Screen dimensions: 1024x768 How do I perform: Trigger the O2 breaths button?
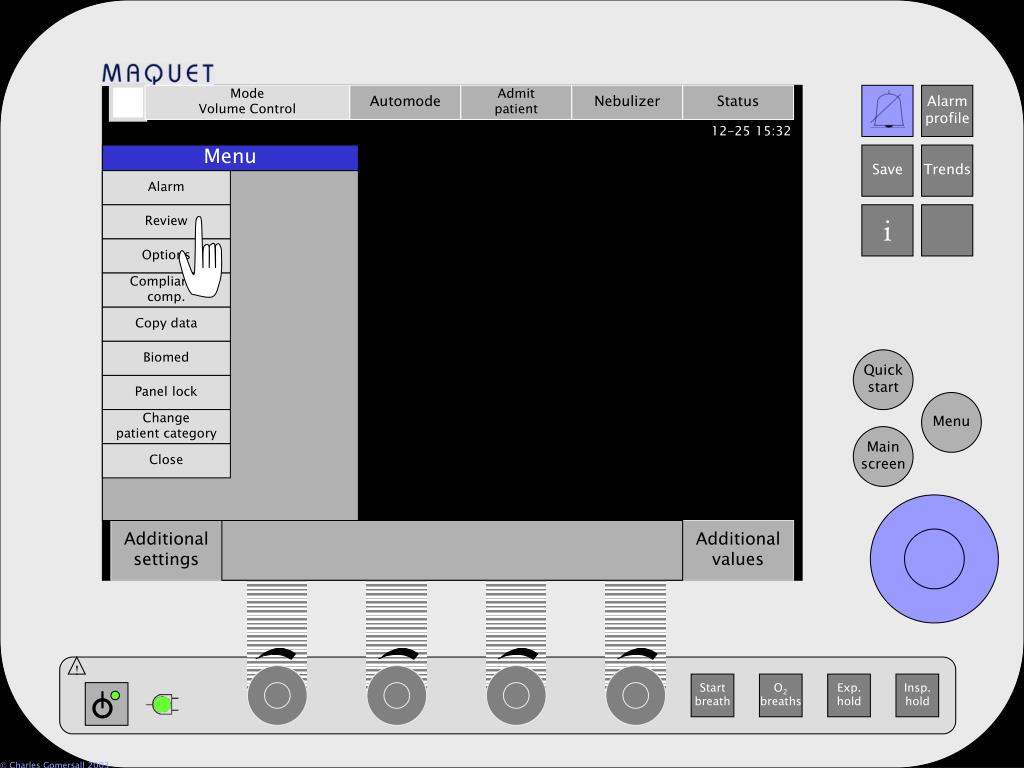pos(780,696)
